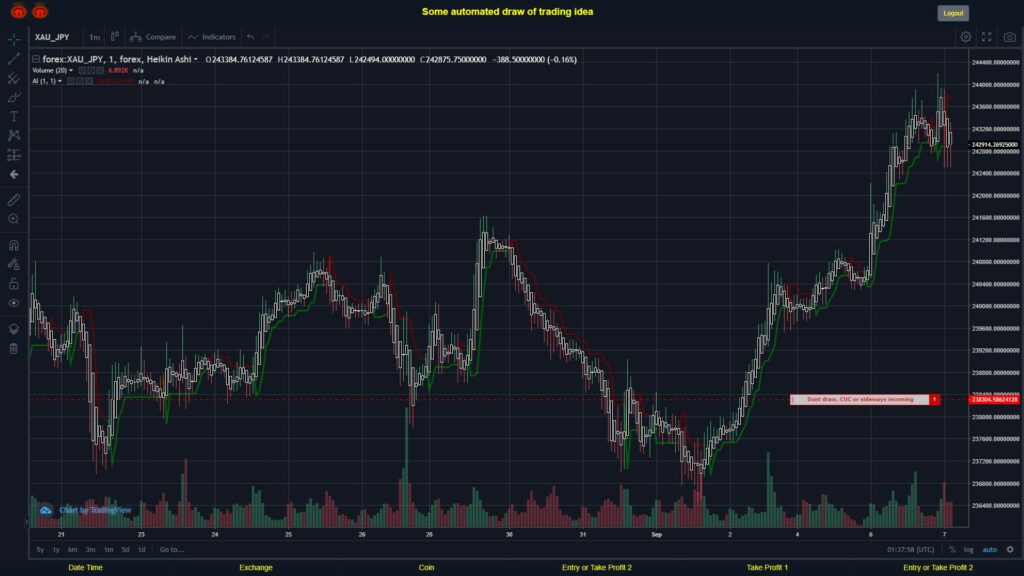Take a chart snapshot with camera icon
Viewport: 1024px width, 576px height.
(1010, 37)
